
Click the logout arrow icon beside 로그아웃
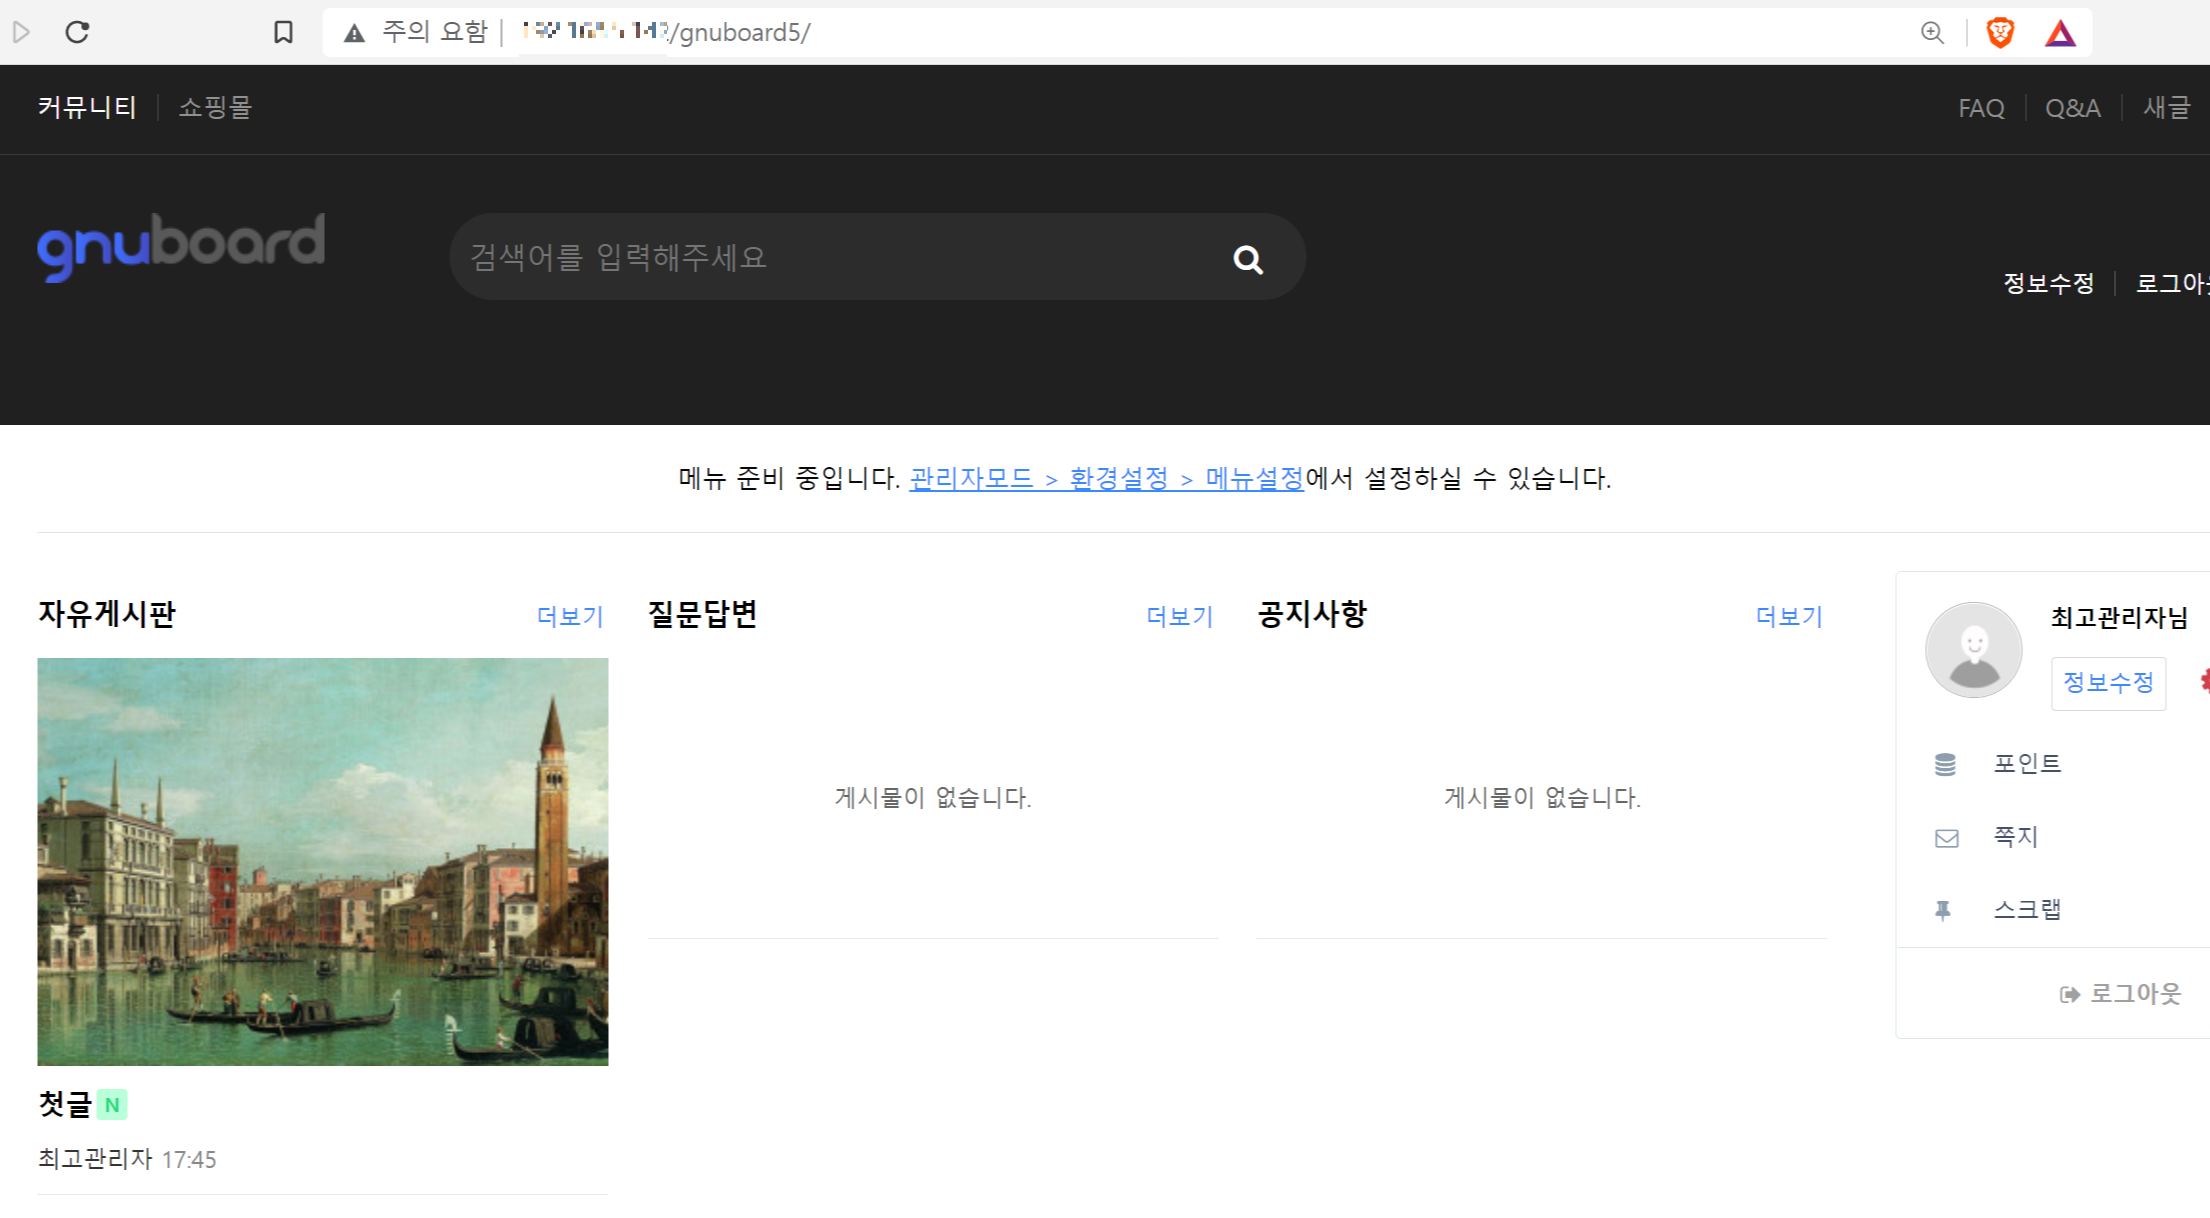click(2070, 994)
